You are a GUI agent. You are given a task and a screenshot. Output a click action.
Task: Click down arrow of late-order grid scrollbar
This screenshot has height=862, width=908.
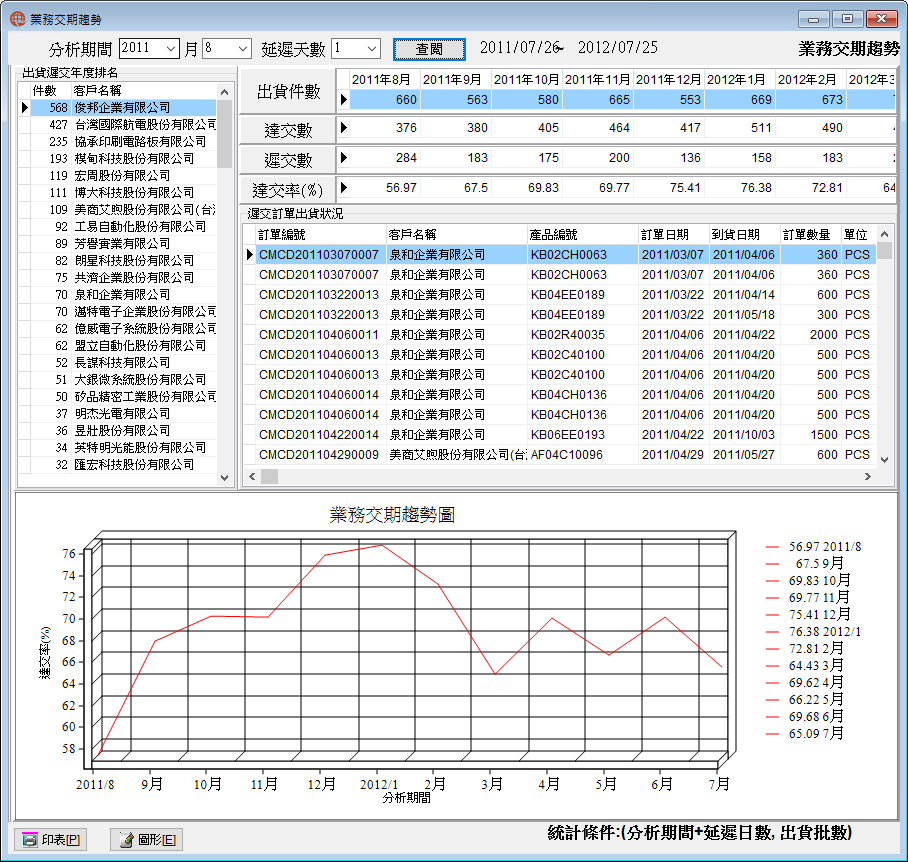(884, 460)
